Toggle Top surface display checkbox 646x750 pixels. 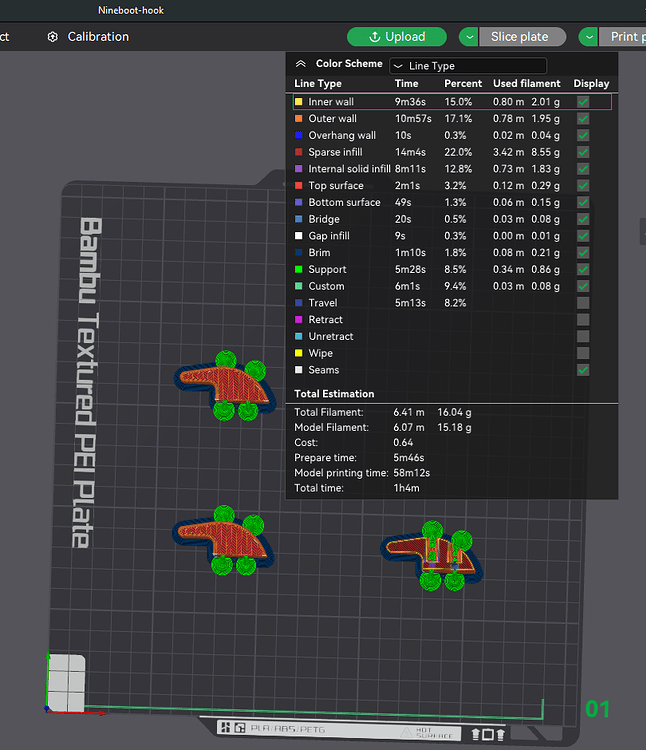(x=583, y=186)
